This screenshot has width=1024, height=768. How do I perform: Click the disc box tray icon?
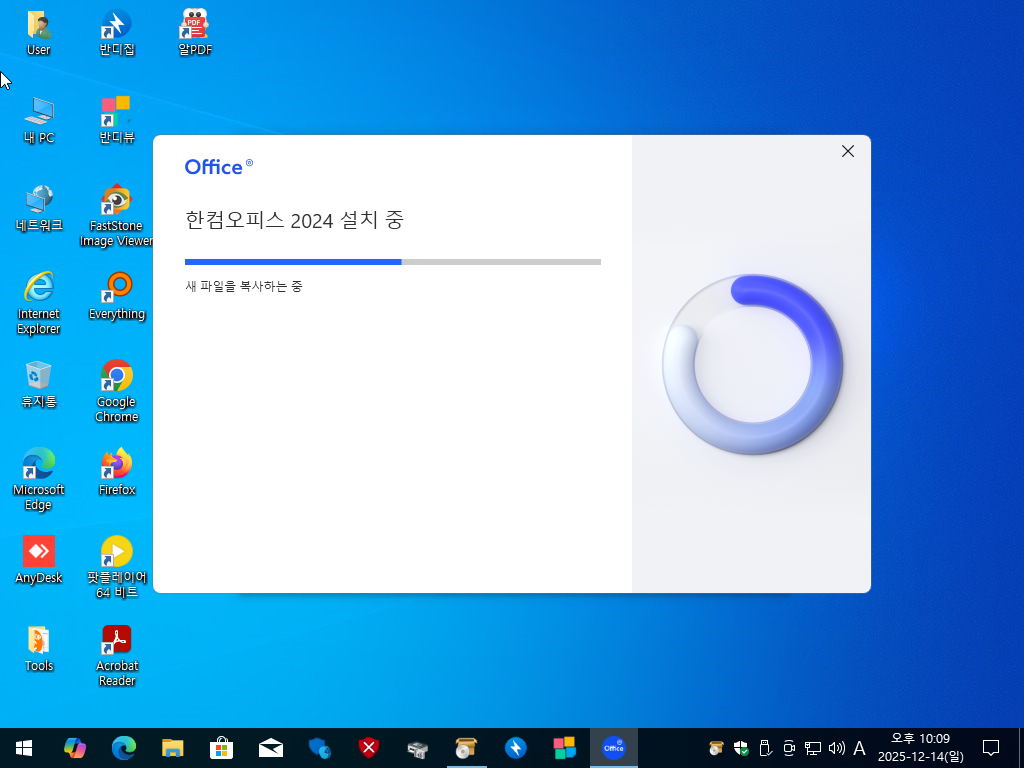coord(716,748)
